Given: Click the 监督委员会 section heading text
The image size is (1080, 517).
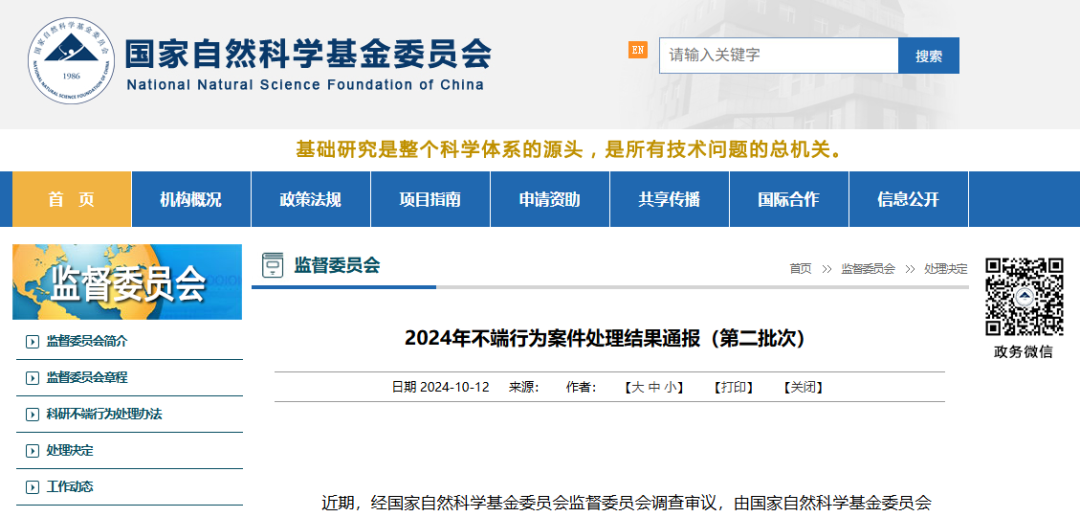Looking at the screenshot, I should coord(337,265).
